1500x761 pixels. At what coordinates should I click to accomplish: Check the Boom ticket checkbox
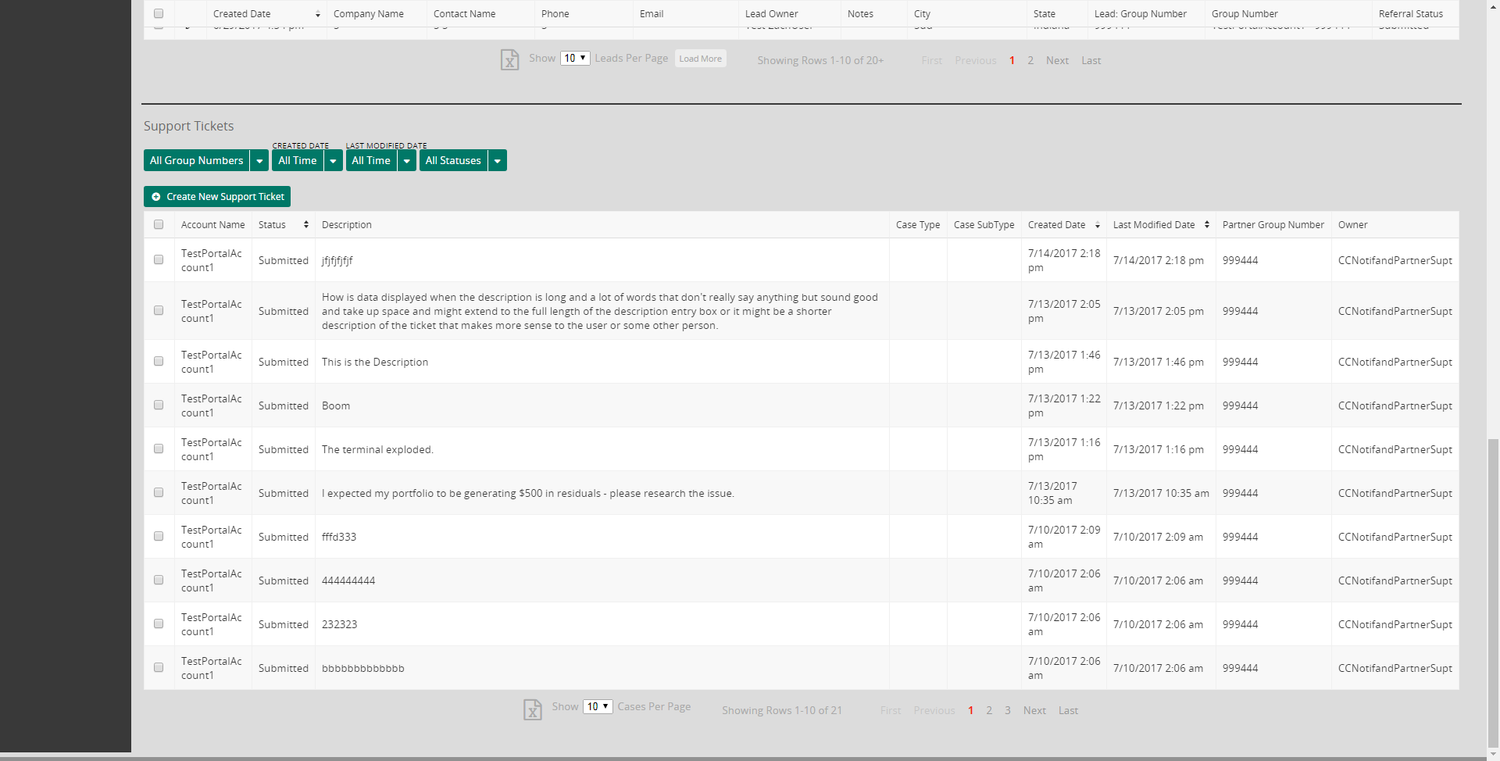click(158, 405)
